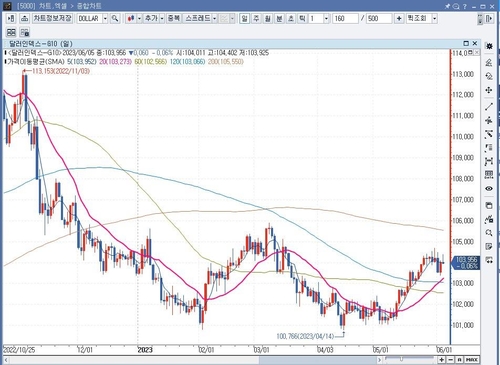The height and width of the screenshot is (365, 500).
Task: Click MAX zoom button at bottom
Action: click(472, 360)
